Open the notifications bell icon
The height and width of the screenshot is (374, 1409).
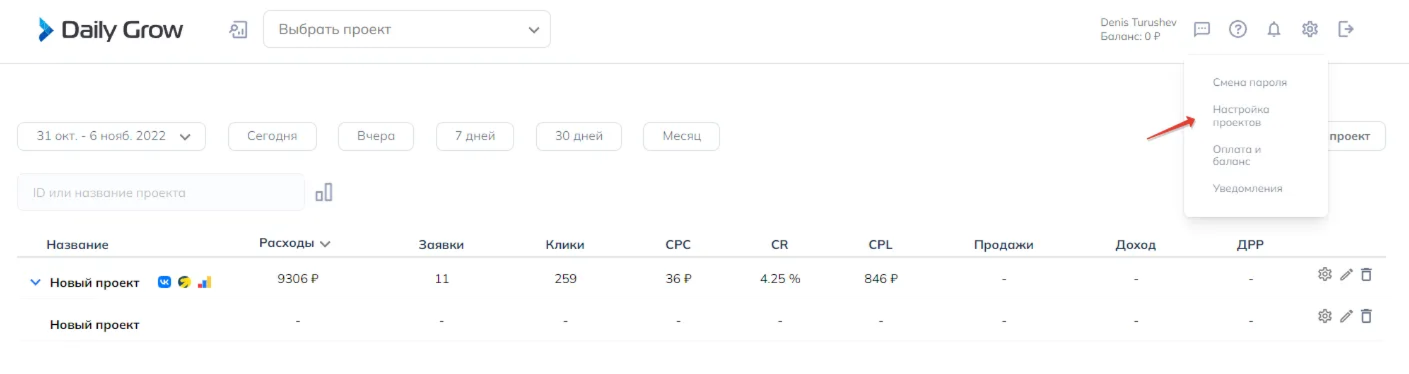click(1274, 29)
